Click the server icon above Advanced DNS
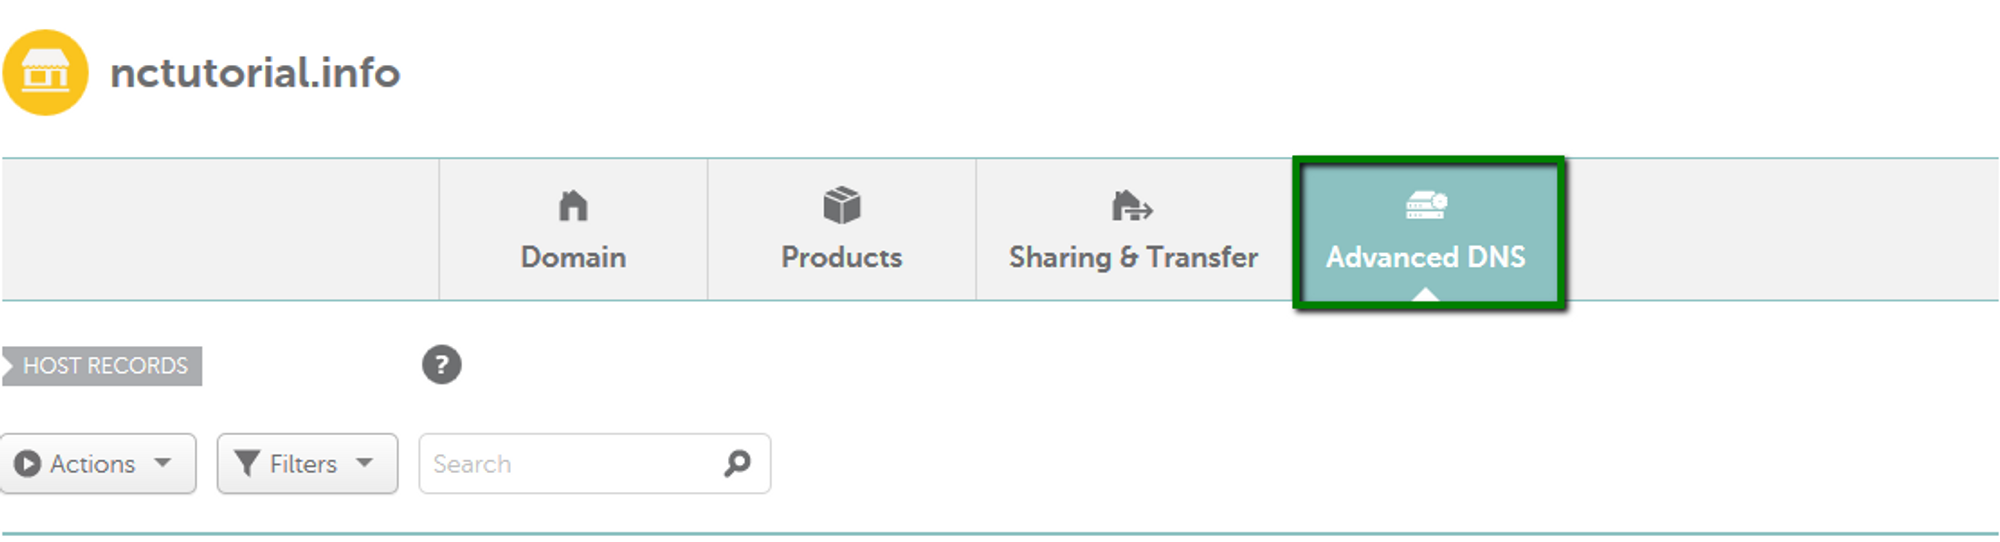The height and width of the screenshot is (542, 2000). [x=1426, y=205]
